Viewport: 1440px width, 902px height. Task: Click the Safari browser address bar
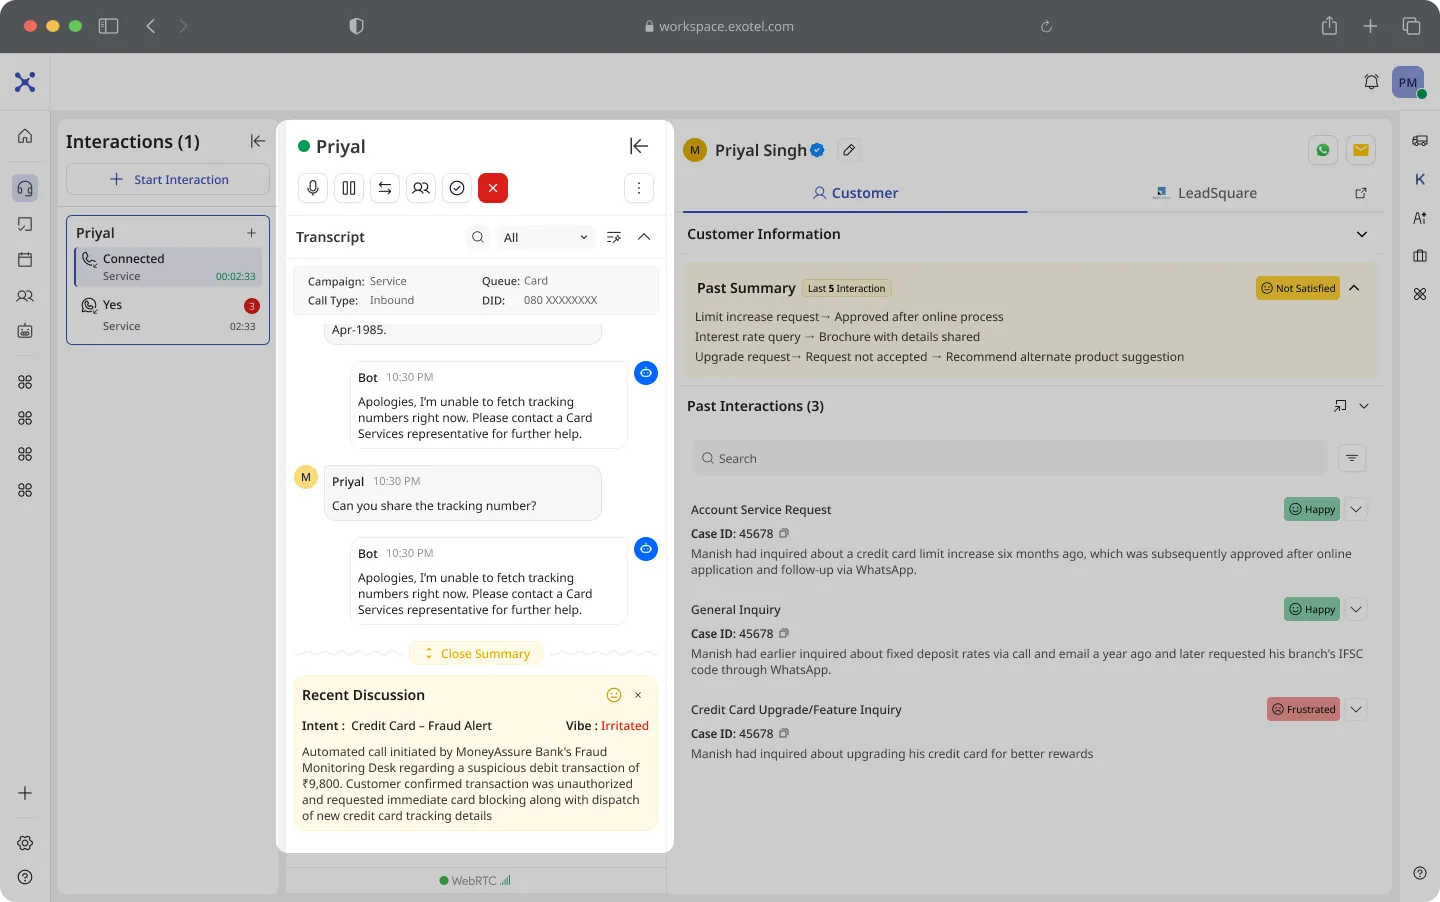tap(720, 26)
